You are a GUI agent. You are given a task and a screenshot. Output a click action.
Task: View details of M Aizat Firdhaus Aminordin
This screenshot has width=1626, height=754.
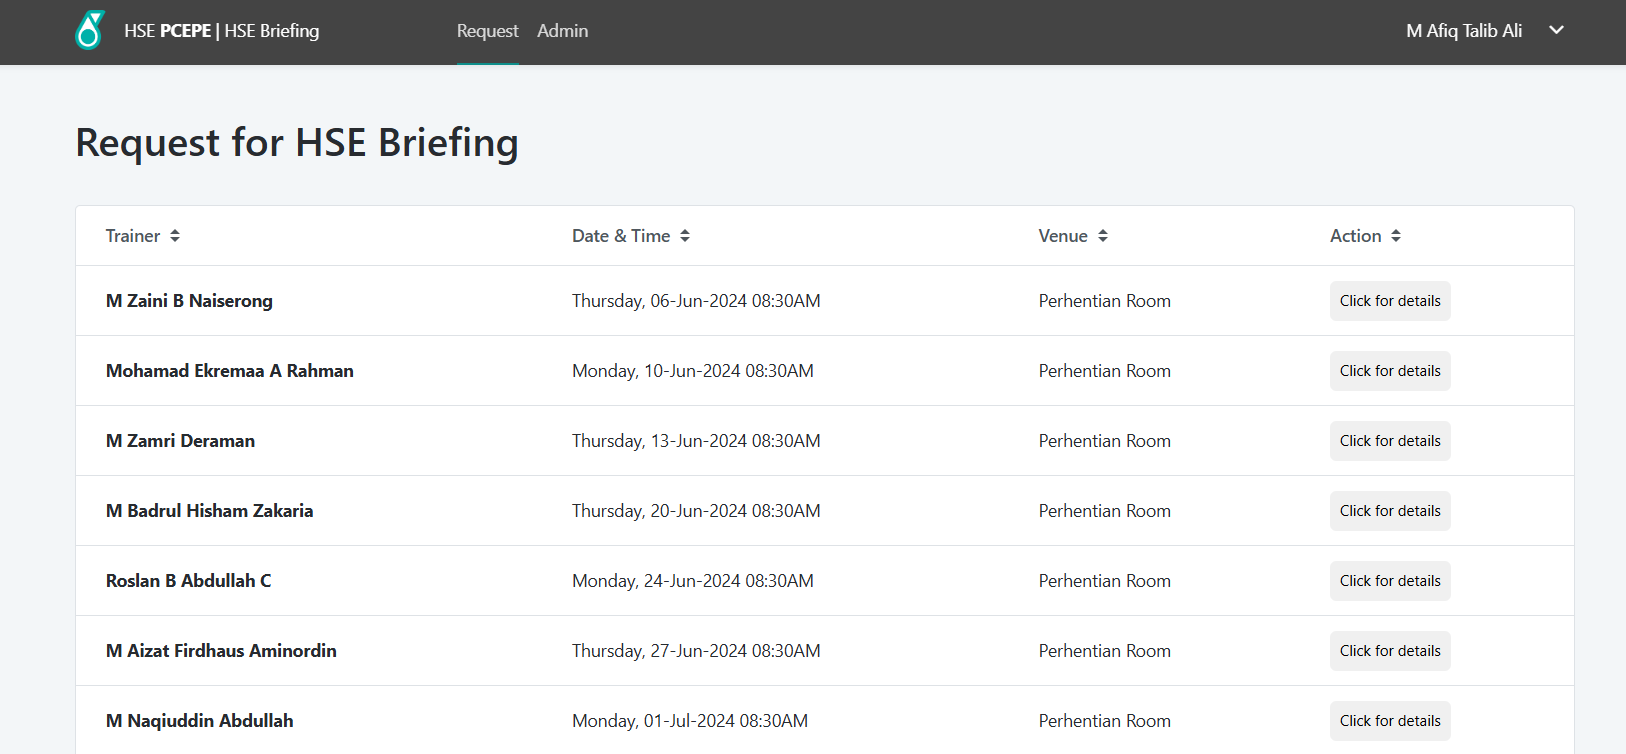(x=1389, y=651)
